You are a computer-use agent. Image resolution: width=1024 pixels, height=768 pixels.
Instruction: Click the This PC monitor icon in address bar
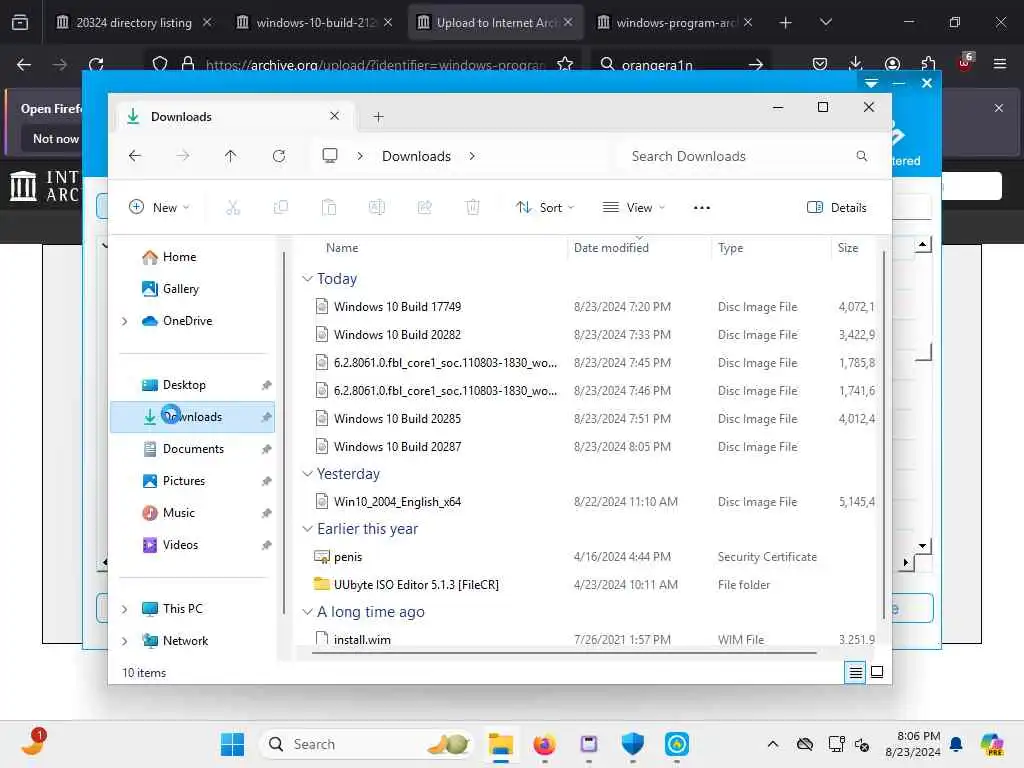(330, 155)
